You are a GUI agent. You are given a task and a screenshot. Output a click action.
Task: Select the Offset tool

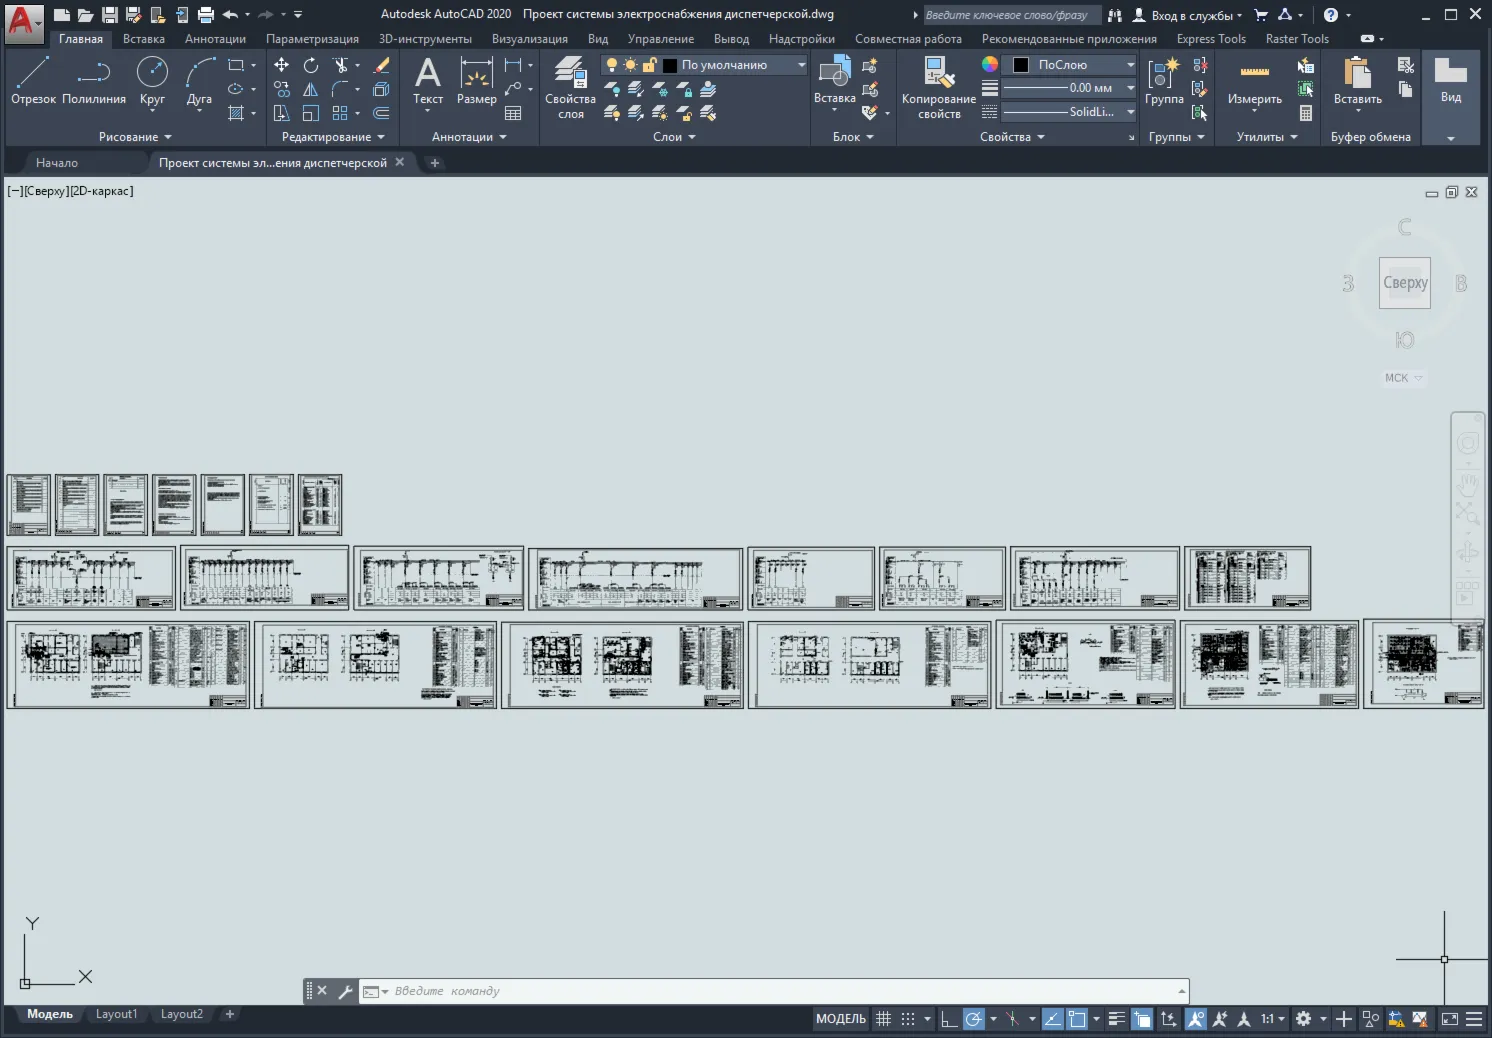point(381,113)
